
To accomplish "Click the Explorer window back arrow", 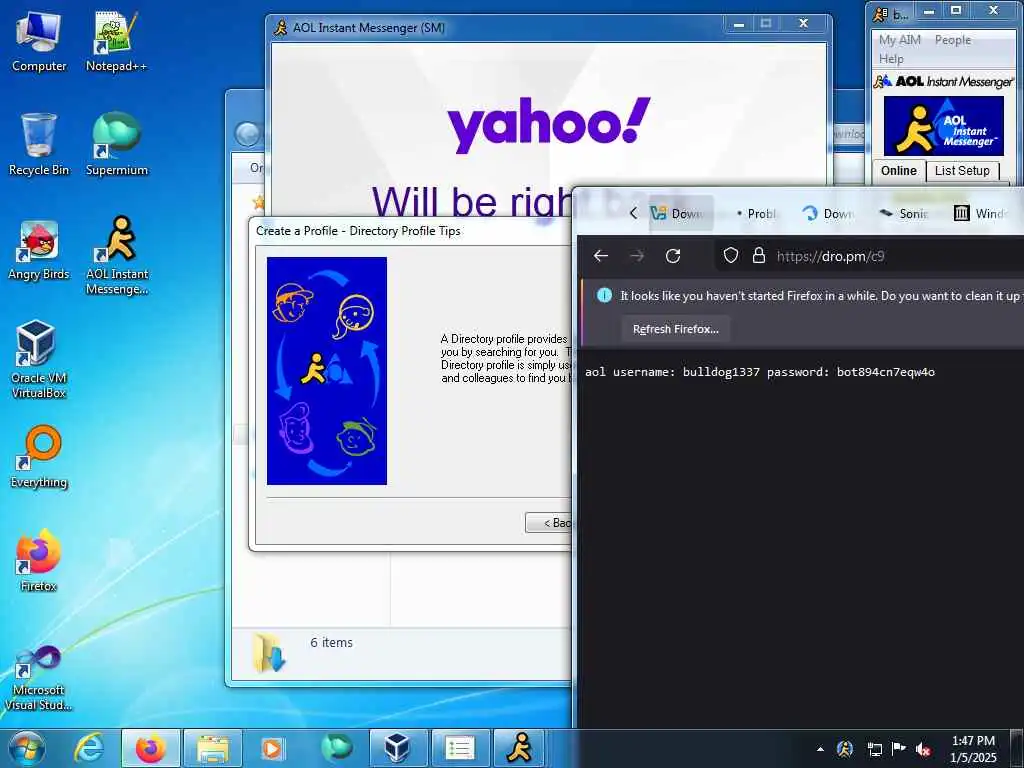I will 248,135.
